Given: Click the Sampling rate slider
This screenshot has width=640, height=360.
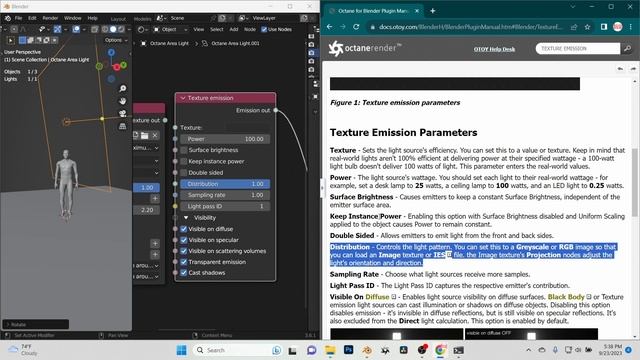Looking at the screenshot, I should tap(225, 195).
